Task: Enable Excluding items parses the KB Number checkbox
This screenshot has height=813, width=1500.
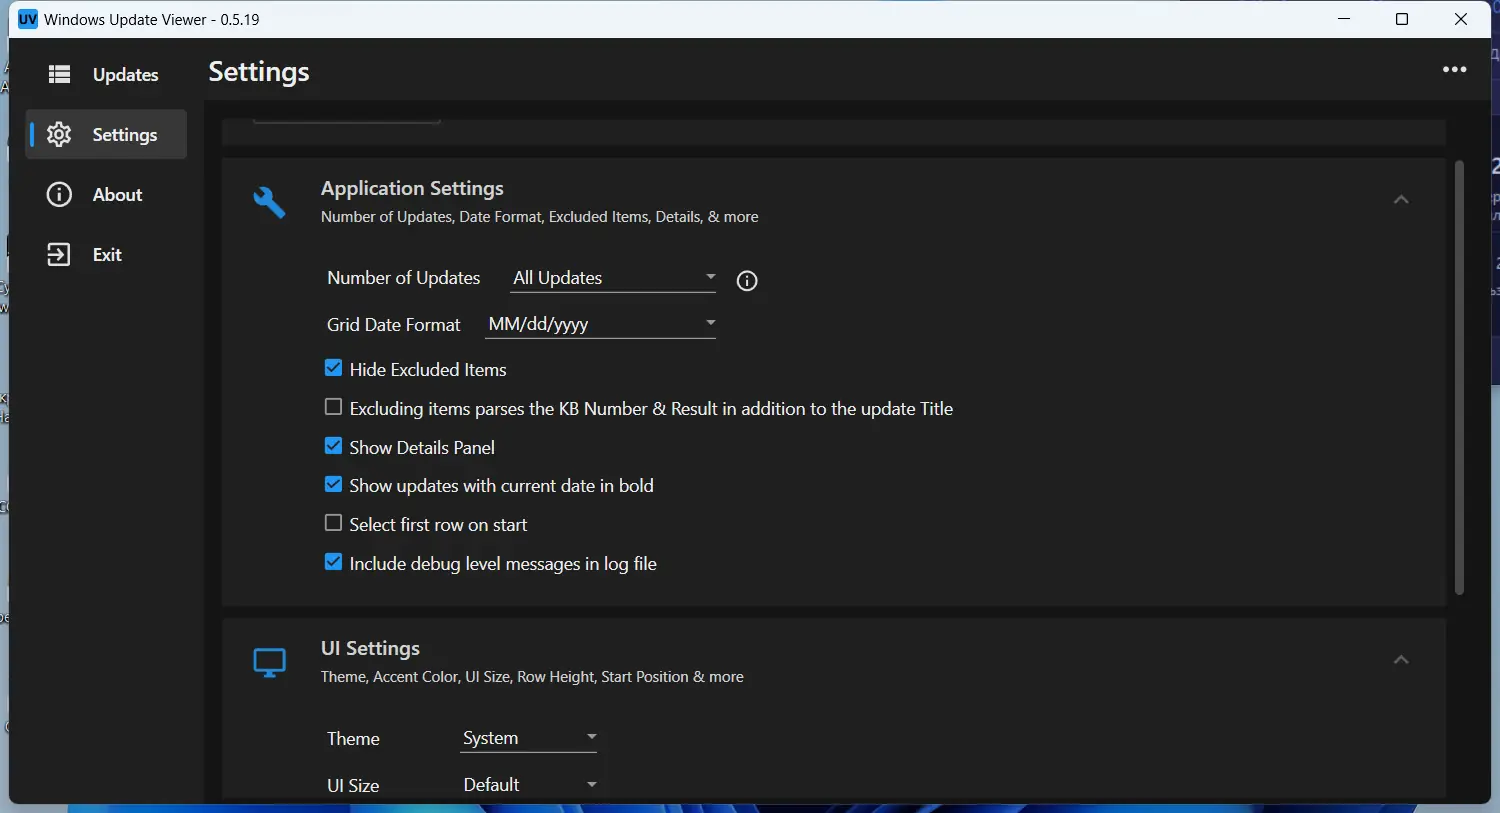Action: 334,407
